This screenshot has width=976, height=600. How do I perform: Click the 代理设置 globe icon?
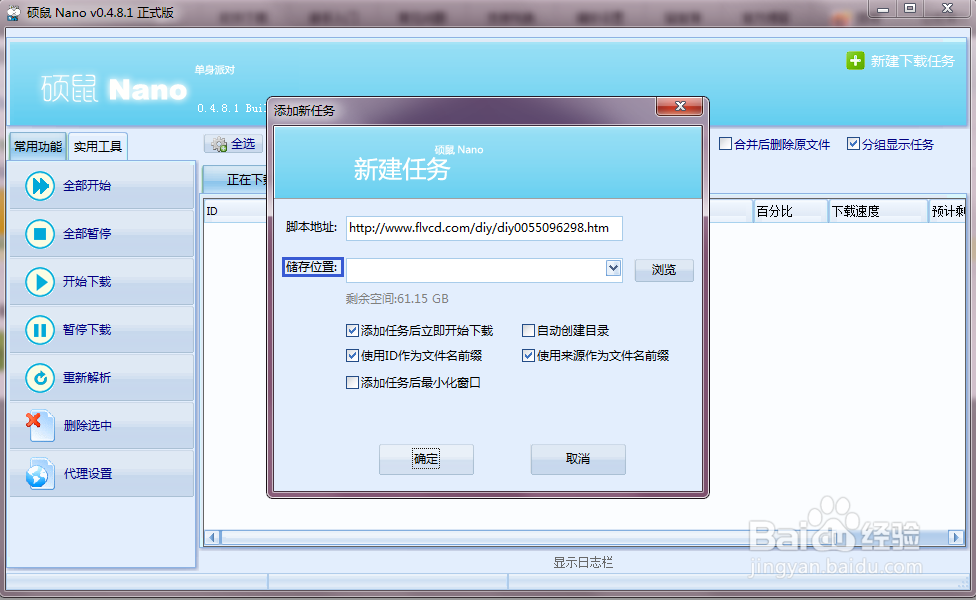point(40,474)
